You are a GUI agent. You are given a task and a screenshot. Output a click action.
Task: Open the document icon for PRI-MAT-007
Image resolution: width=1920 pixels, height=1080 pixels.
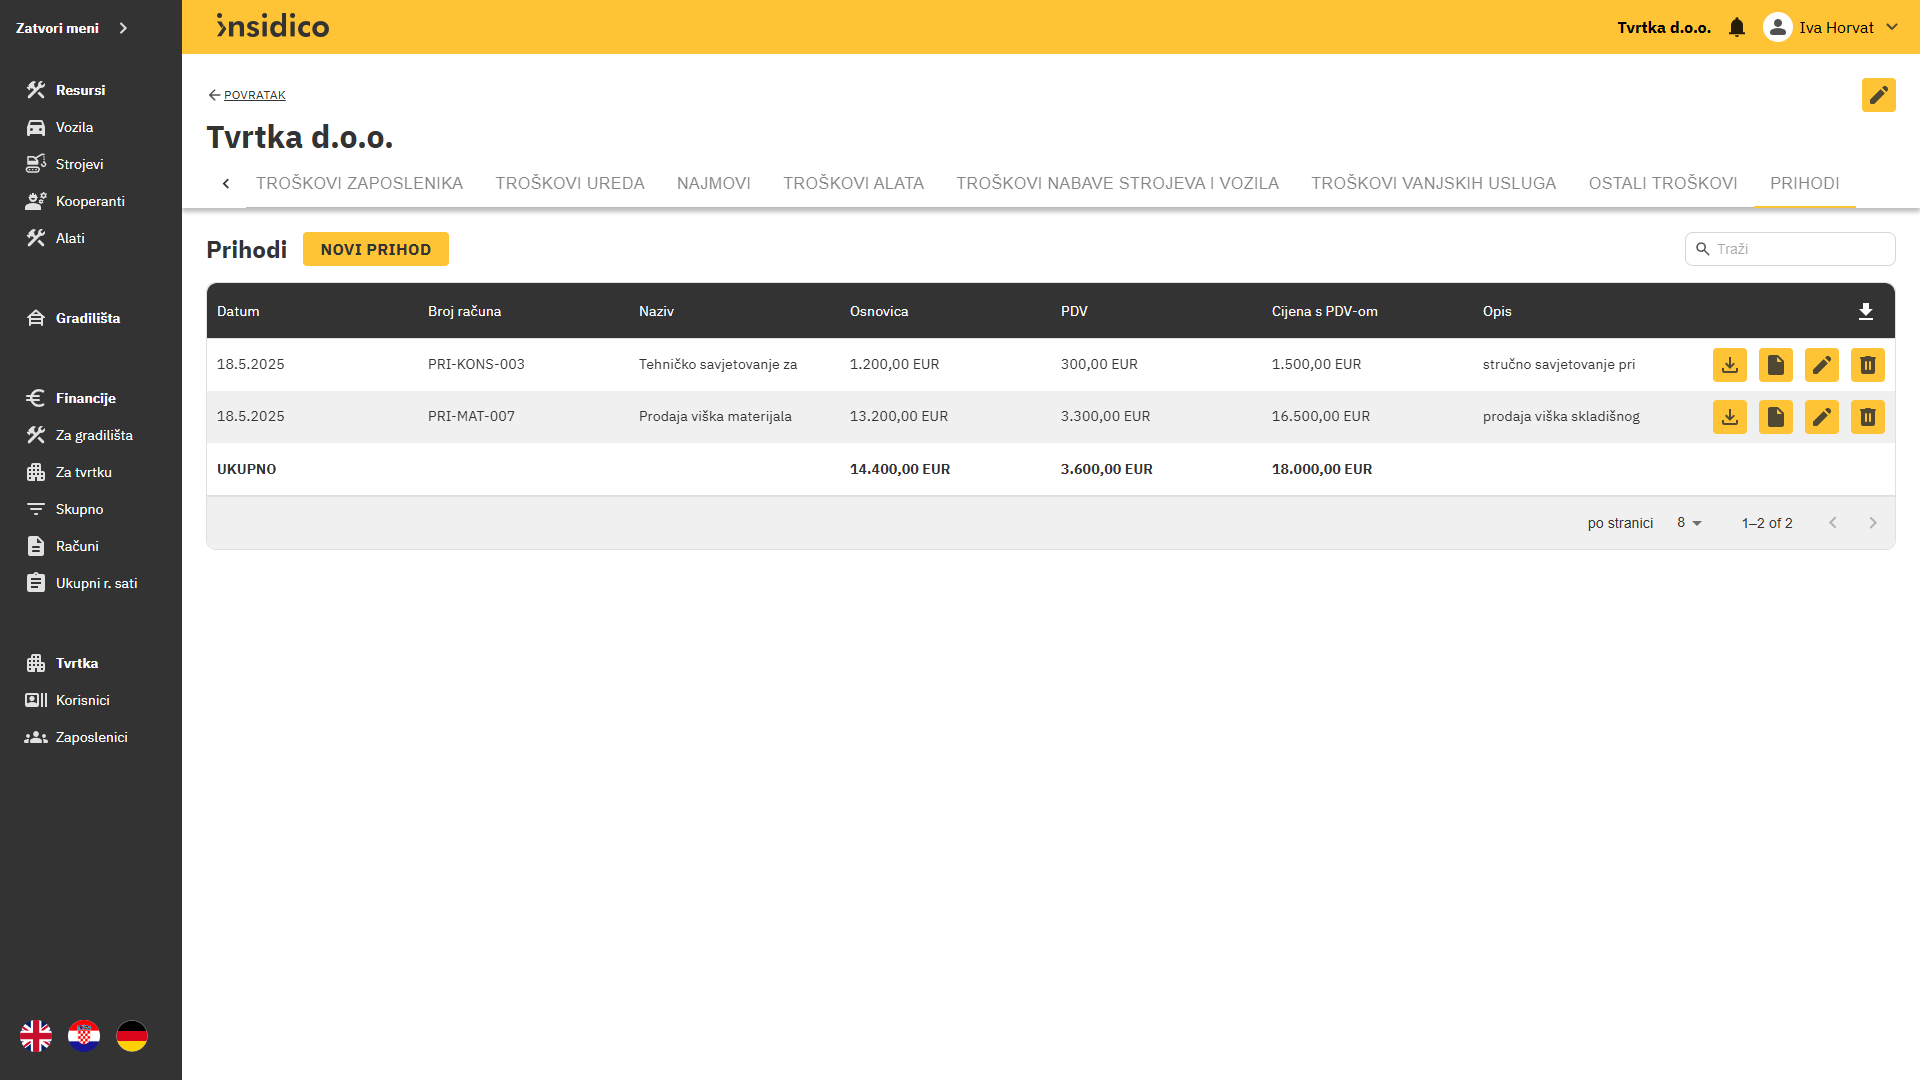(x=1775, y=417)
